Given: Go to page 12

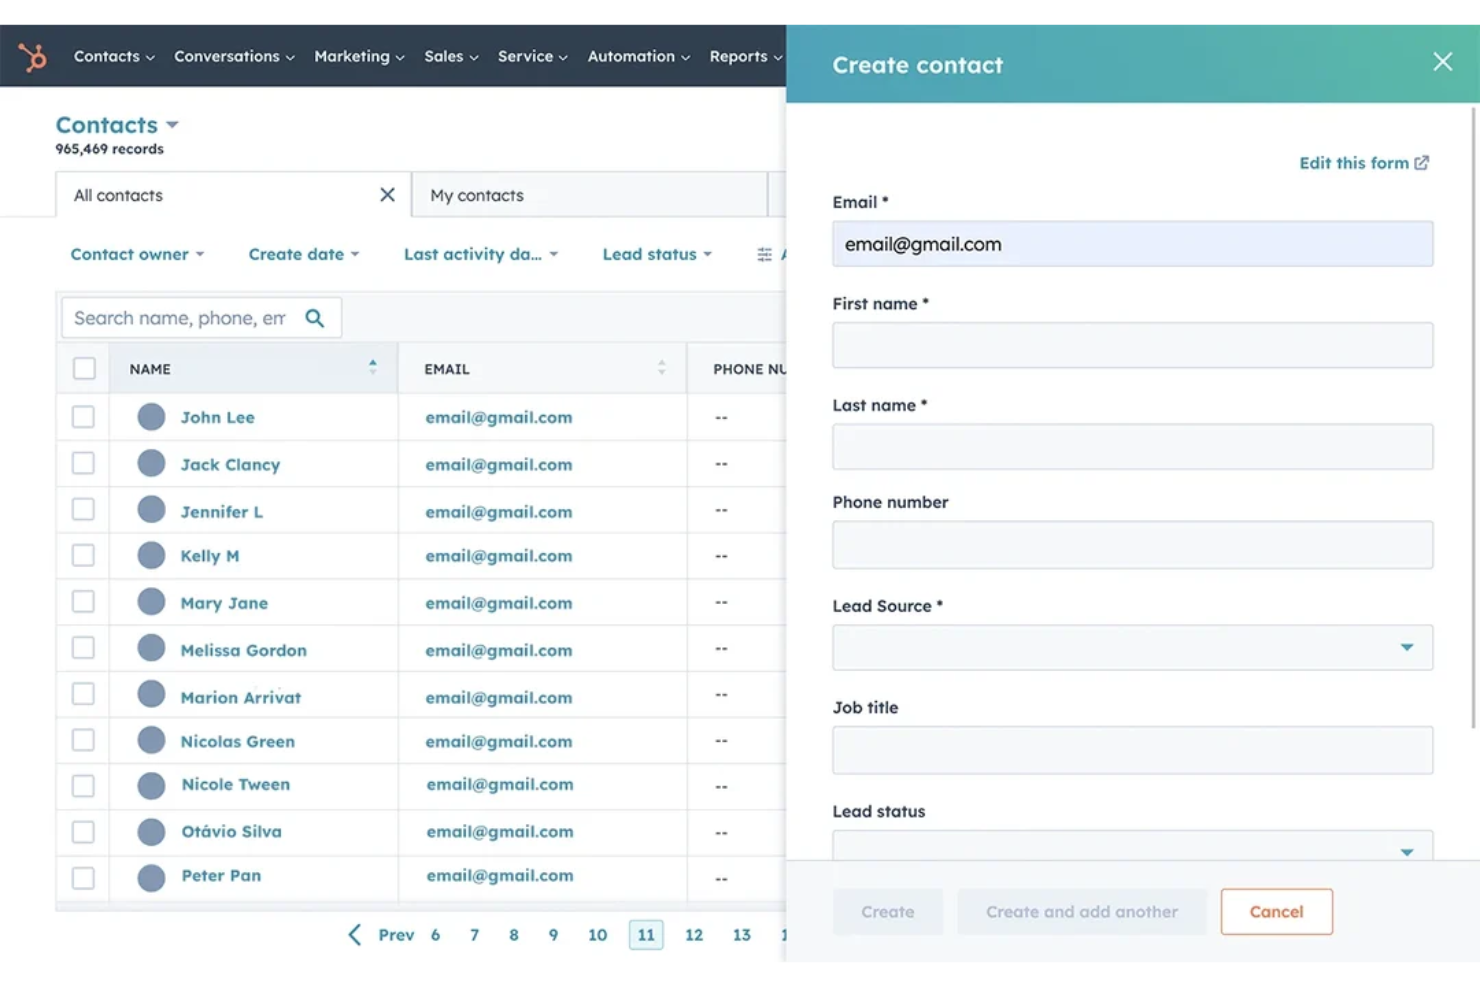Looking at the screenshot, I should [693, 935].
